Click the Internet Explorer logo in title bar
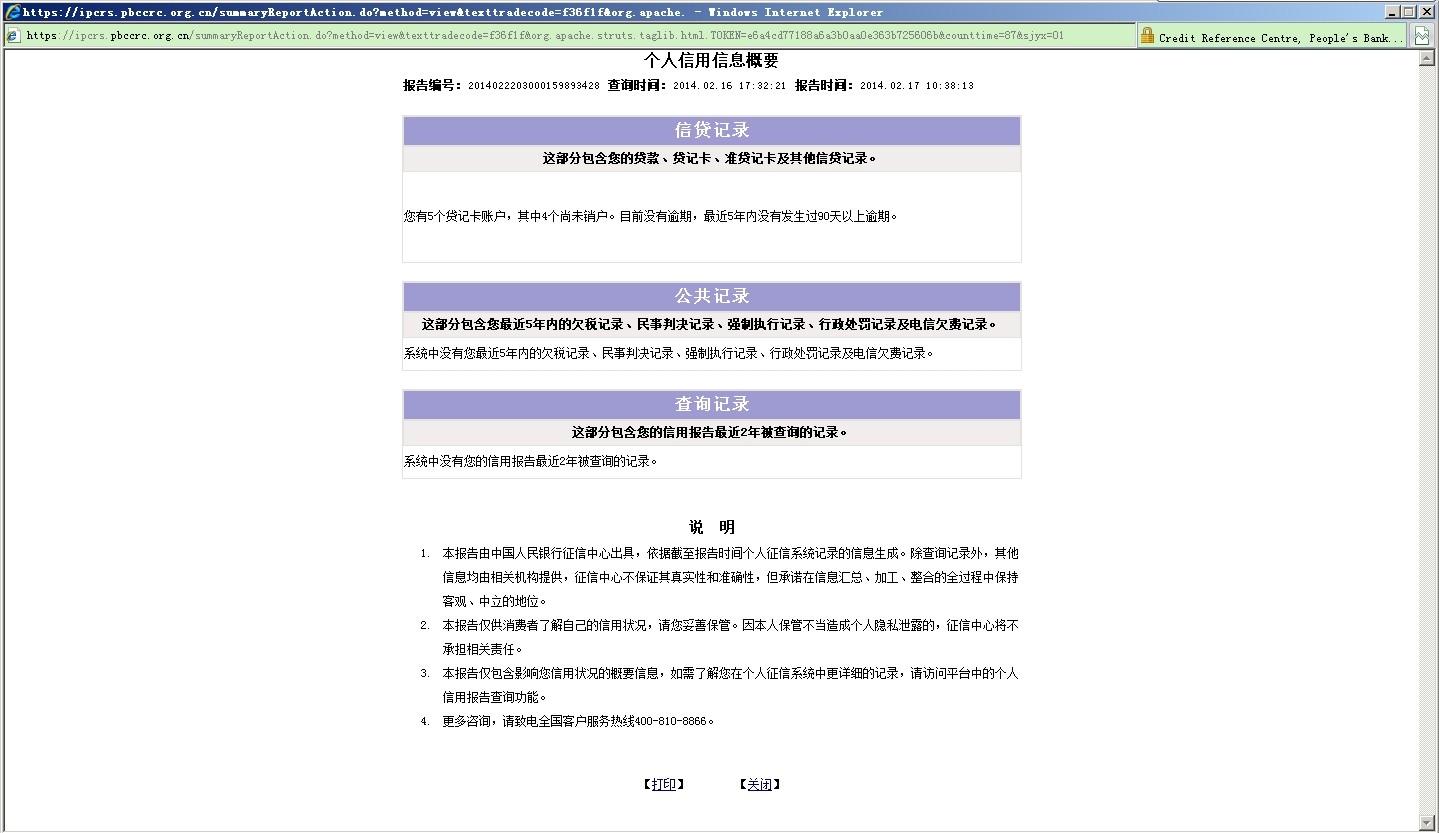Image resolution: width=1439 pixels, height=833 pixels. coord(12,12)
